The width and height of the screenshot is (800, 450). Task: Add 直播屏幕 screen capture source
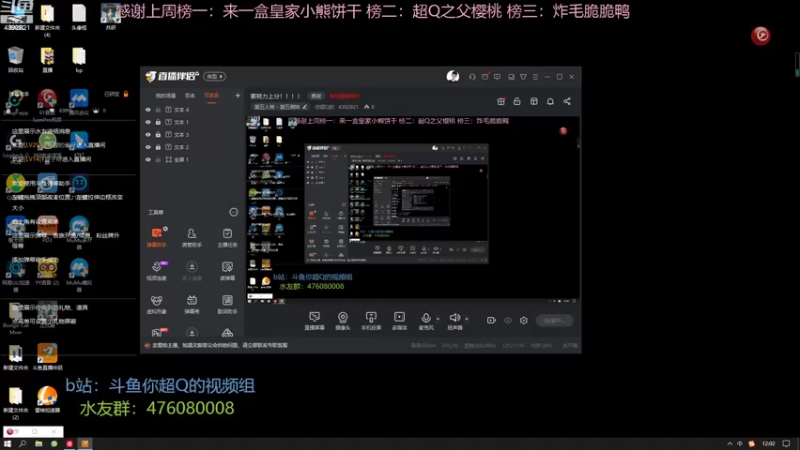point(314,321)
